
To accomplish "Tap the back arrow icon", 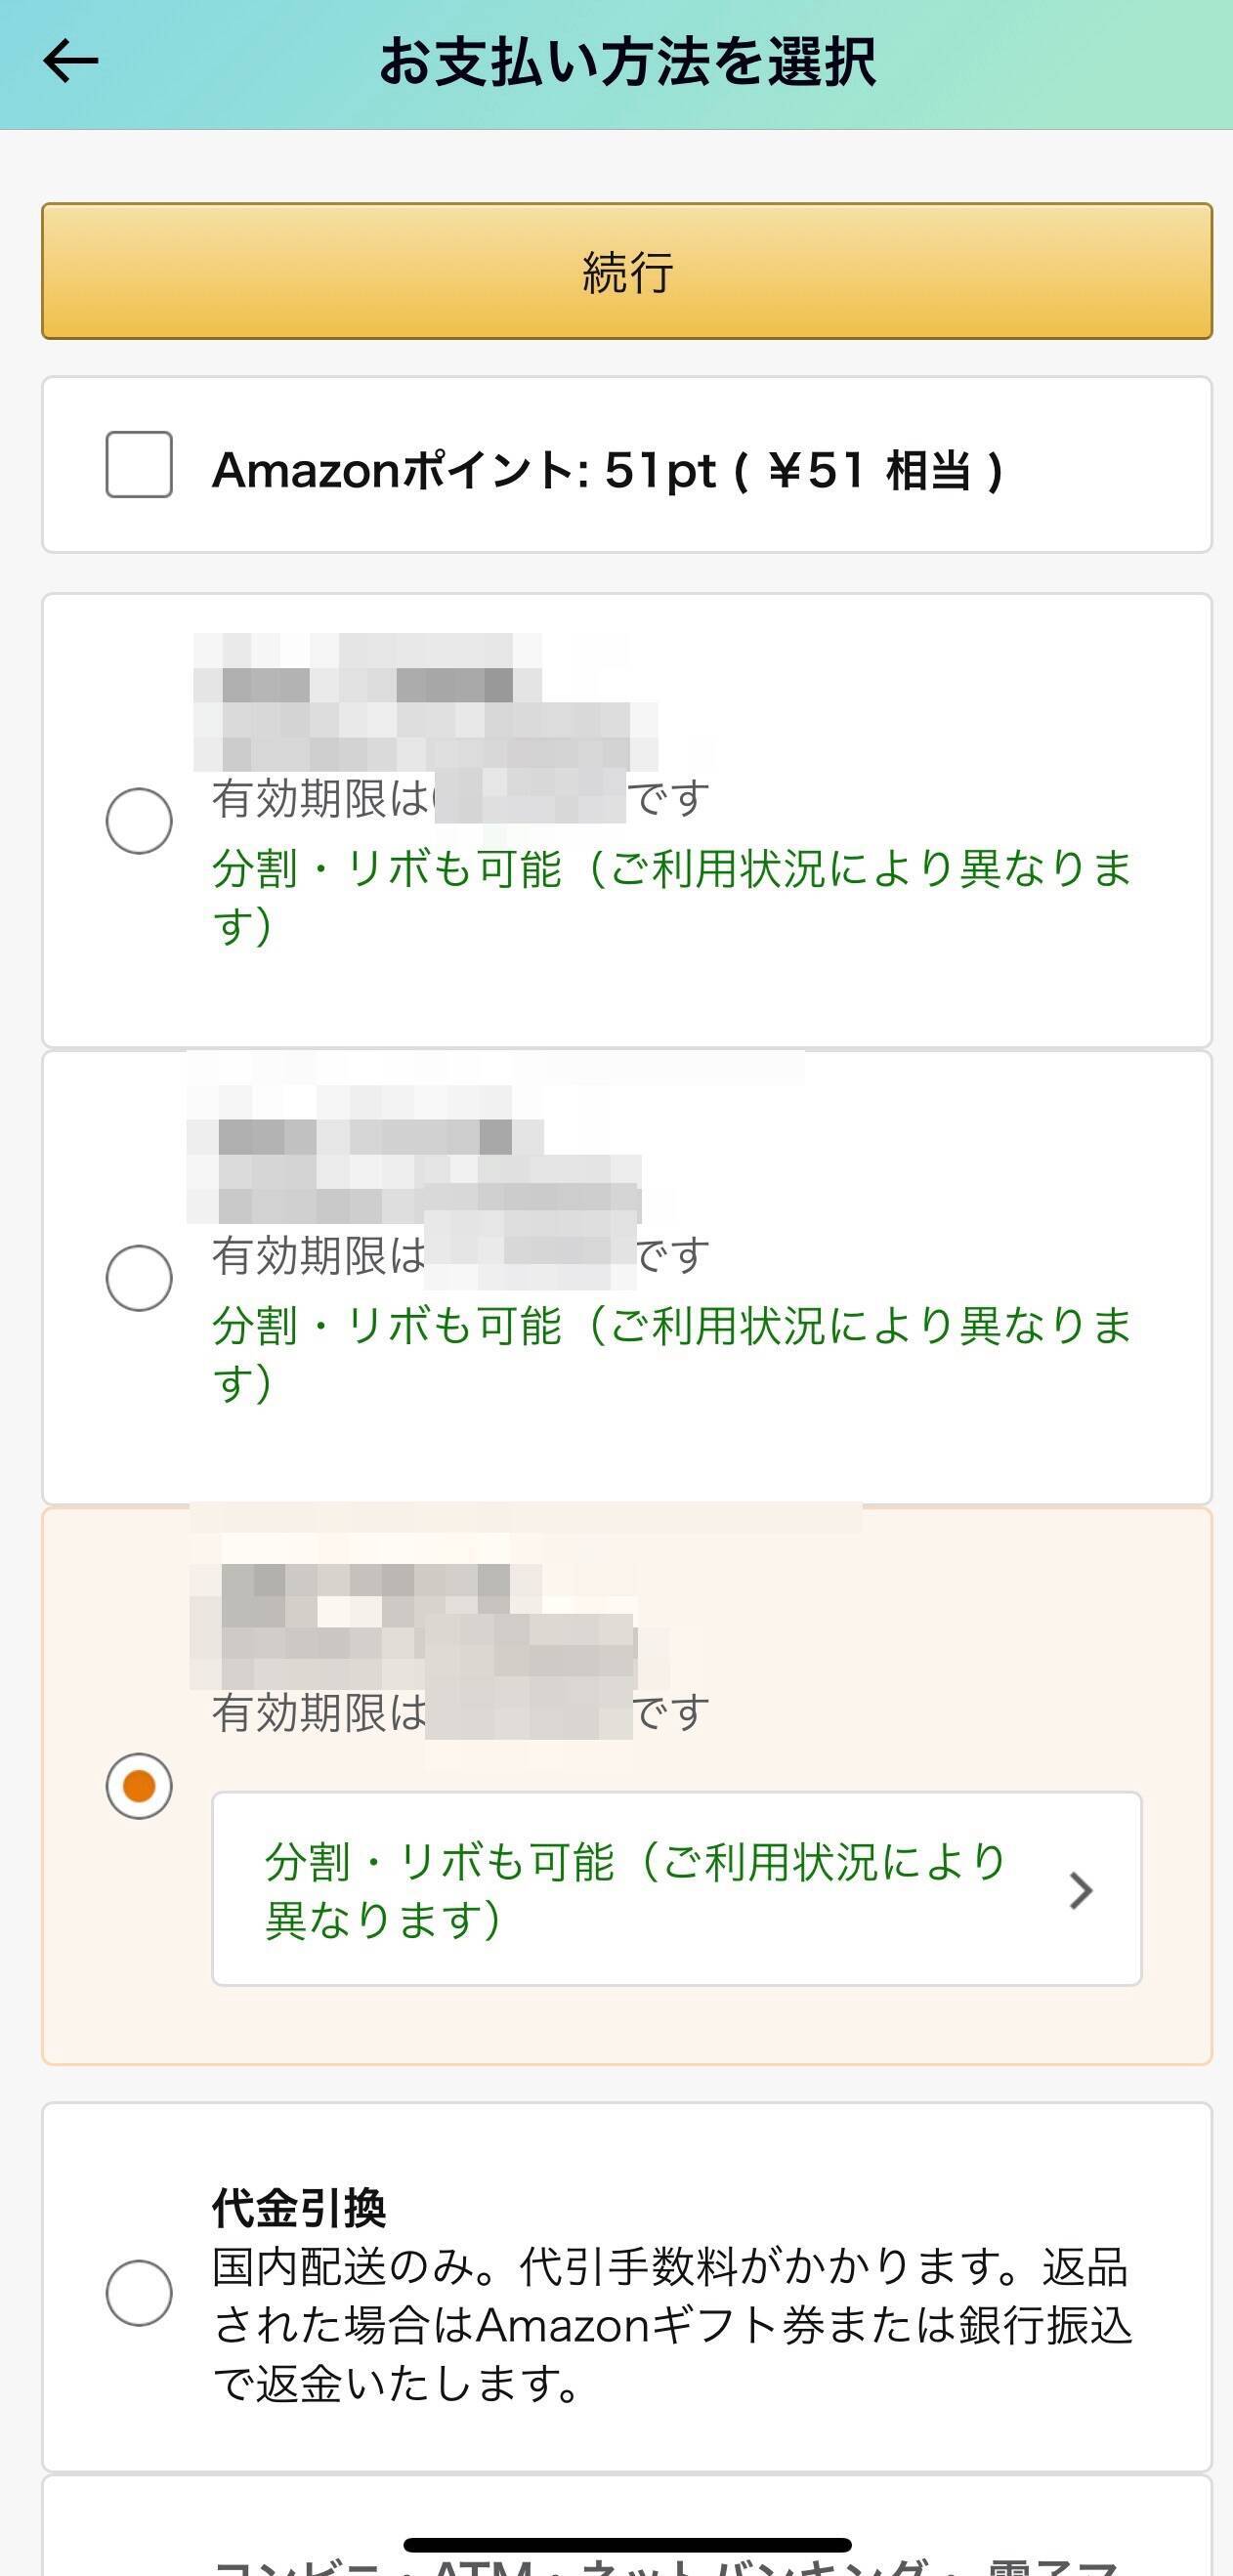I will pyautogui.click(x=70, y=61).
